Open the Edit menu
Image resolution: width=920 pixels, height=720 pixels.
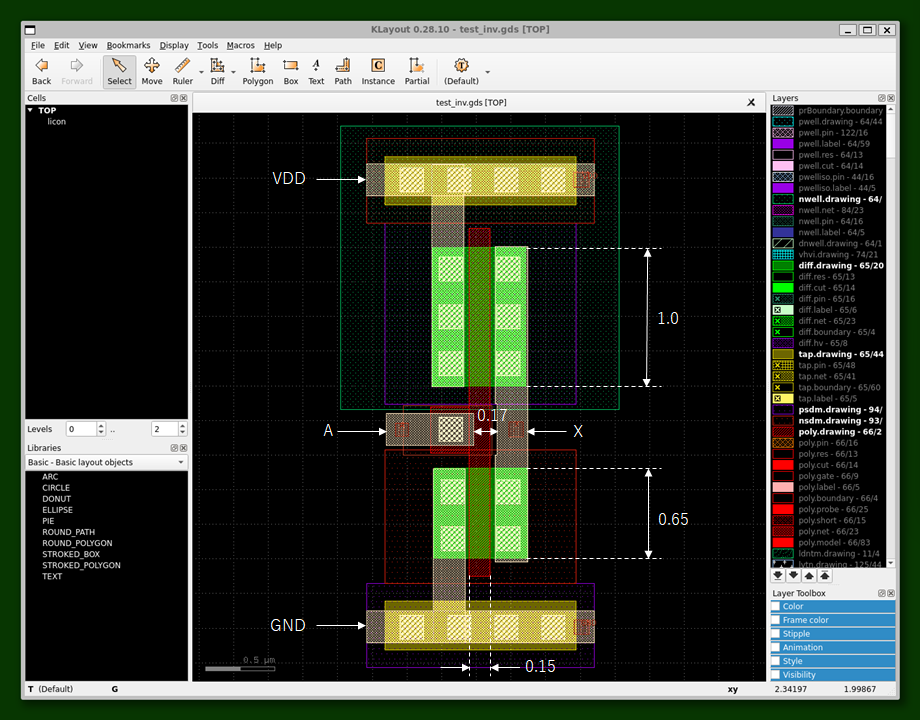tap(62, 45)
